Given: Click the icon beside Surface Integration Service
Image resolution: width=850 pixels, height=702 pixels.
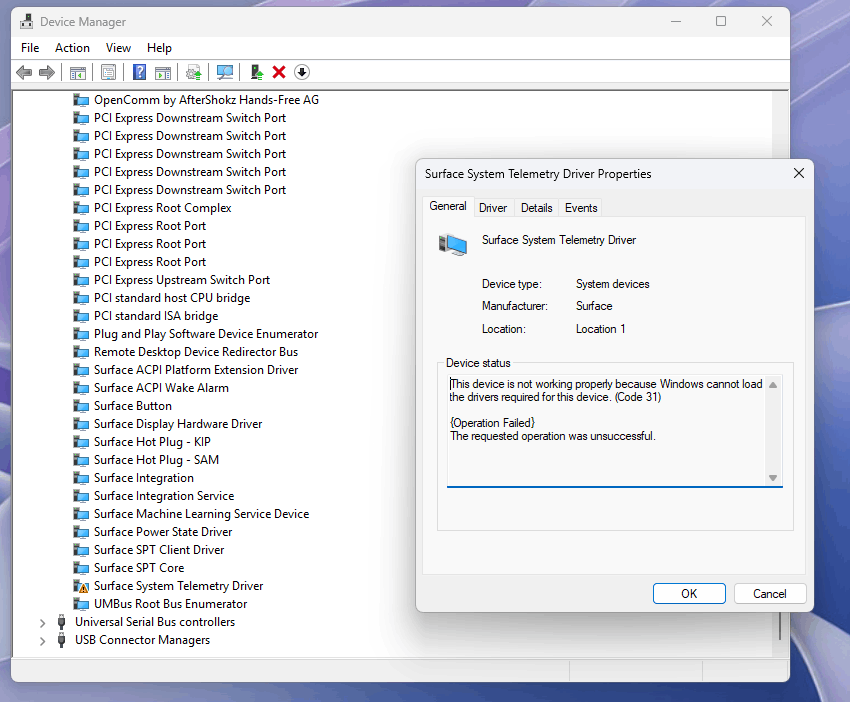Looking at the screenshot, I should click(81, 496).
